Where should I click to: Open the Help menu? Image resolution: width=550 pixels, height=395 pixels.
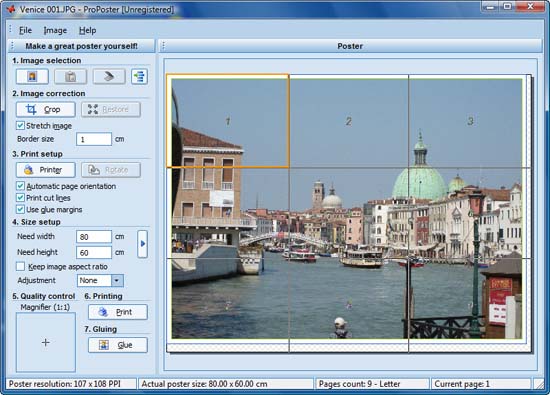point(87,31)
